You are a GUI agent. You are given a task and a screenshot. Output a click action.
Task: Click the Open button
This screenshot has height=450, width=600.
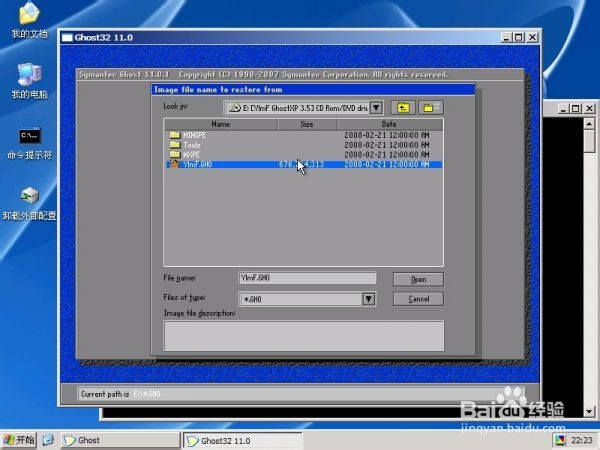[418, 279]
